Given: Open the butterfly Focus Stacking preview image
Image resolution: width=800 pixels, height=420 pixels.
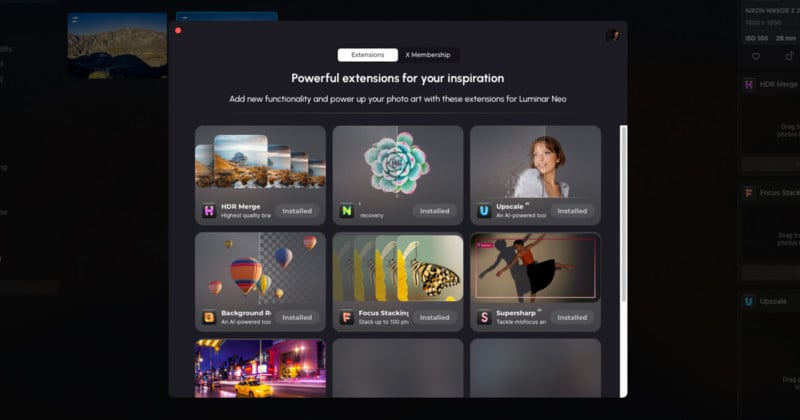Looking at the screenshot, I should [398, 268].
